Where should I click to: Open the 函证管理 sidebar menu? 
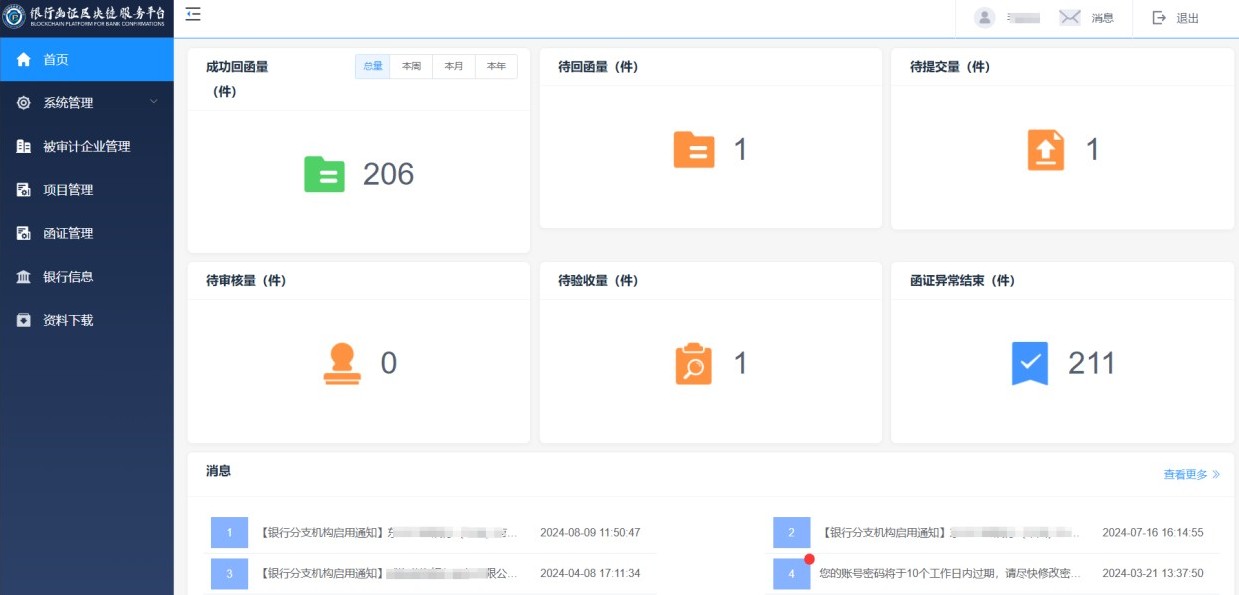[x=68, y=233]
